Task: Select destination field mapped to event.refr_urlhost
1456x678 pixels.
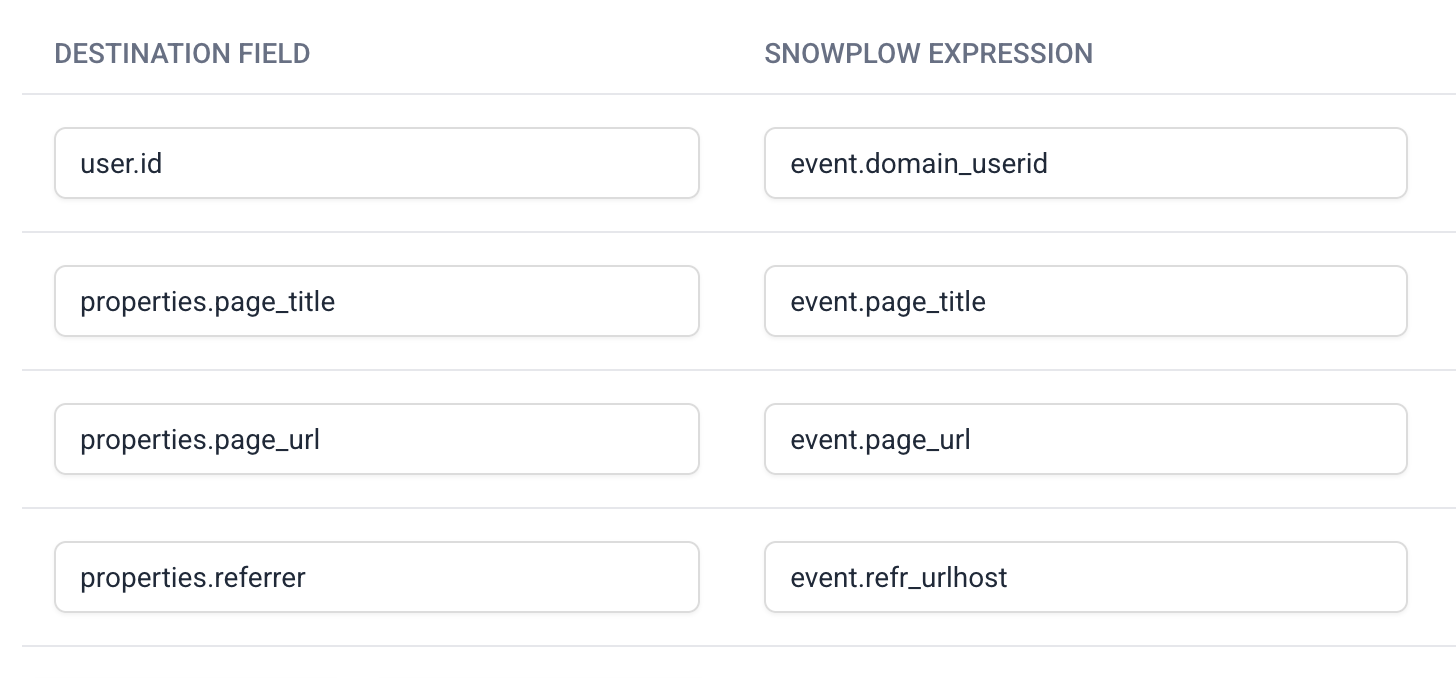Action: (x=376, y=577)
